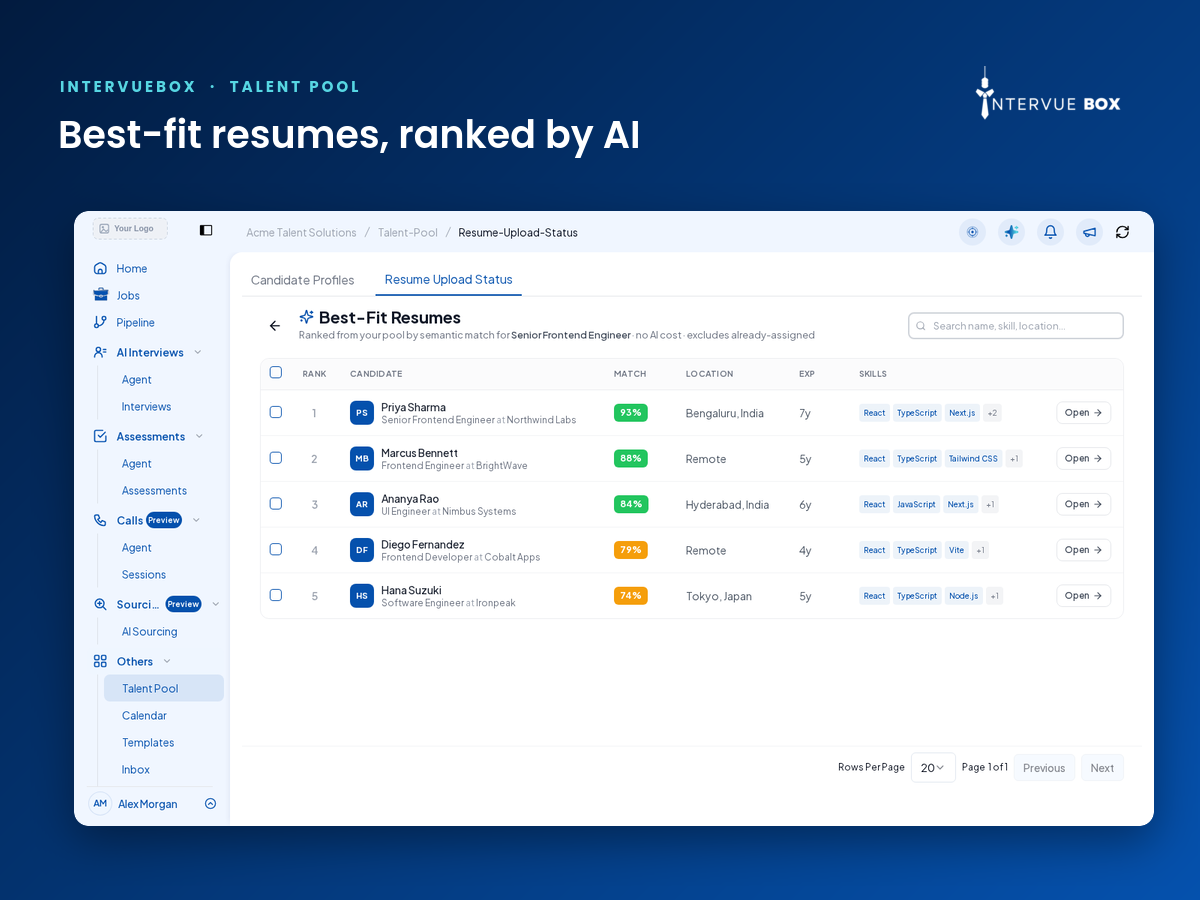This screenshot has height=900, width=1200.
Task: Open Alex Morgan account menu chevron
Action: [x=210, y=803]
